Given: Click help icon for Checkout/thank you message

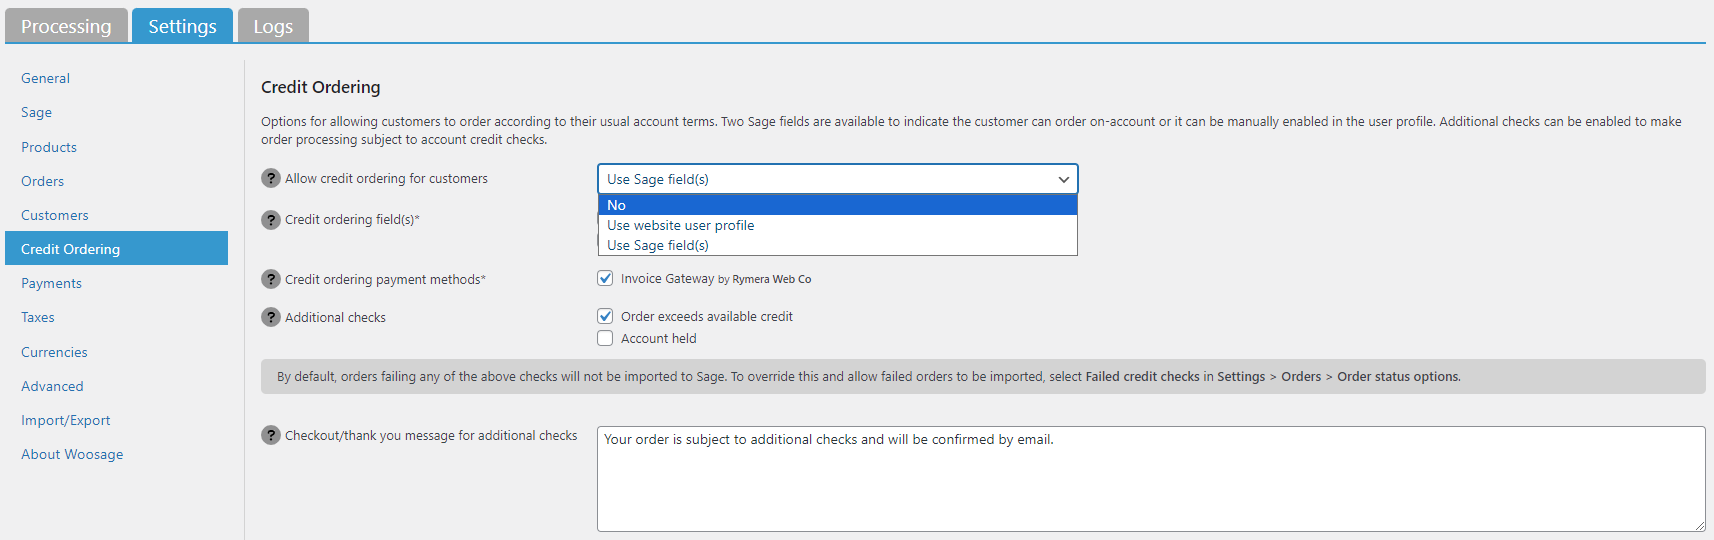Looking at the screenshot, I should tap(271, 435).
